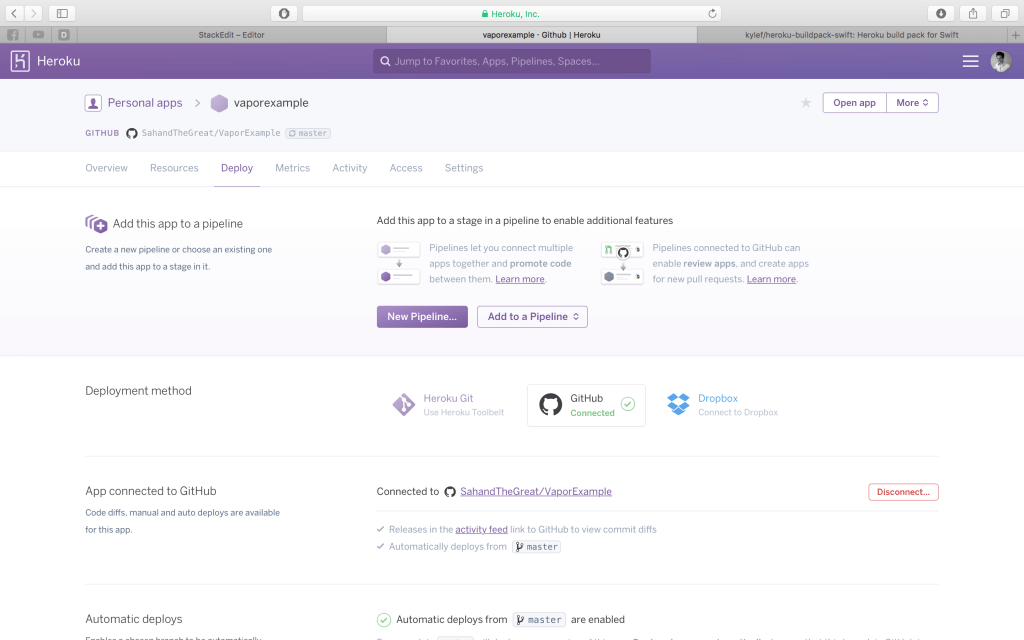This screenshot has height=640, width=1024.
Task: Open the hamburger menu in the Heroku header
Action: [970, 61]
